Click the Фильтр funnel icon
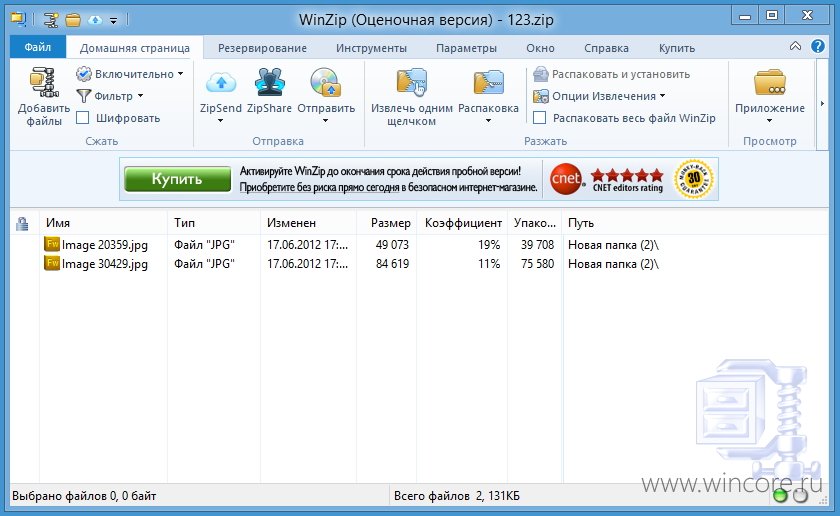The image size is (840, 516). (84, 96)
